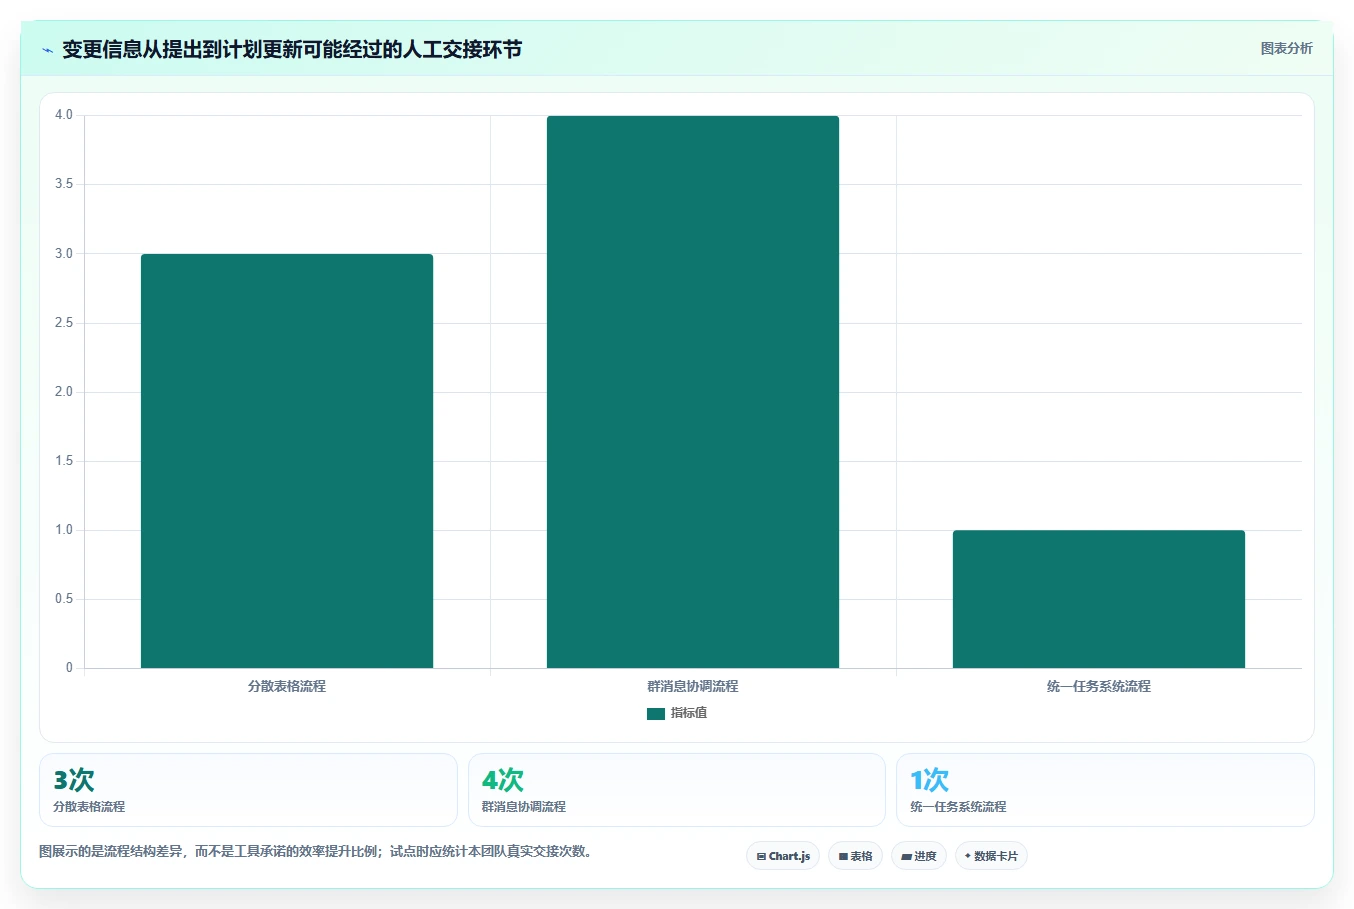Viewport: 1354px width, 909px height.
Task: Click 群消息协调流程 caption in the second card
Action: click(524, 807)
